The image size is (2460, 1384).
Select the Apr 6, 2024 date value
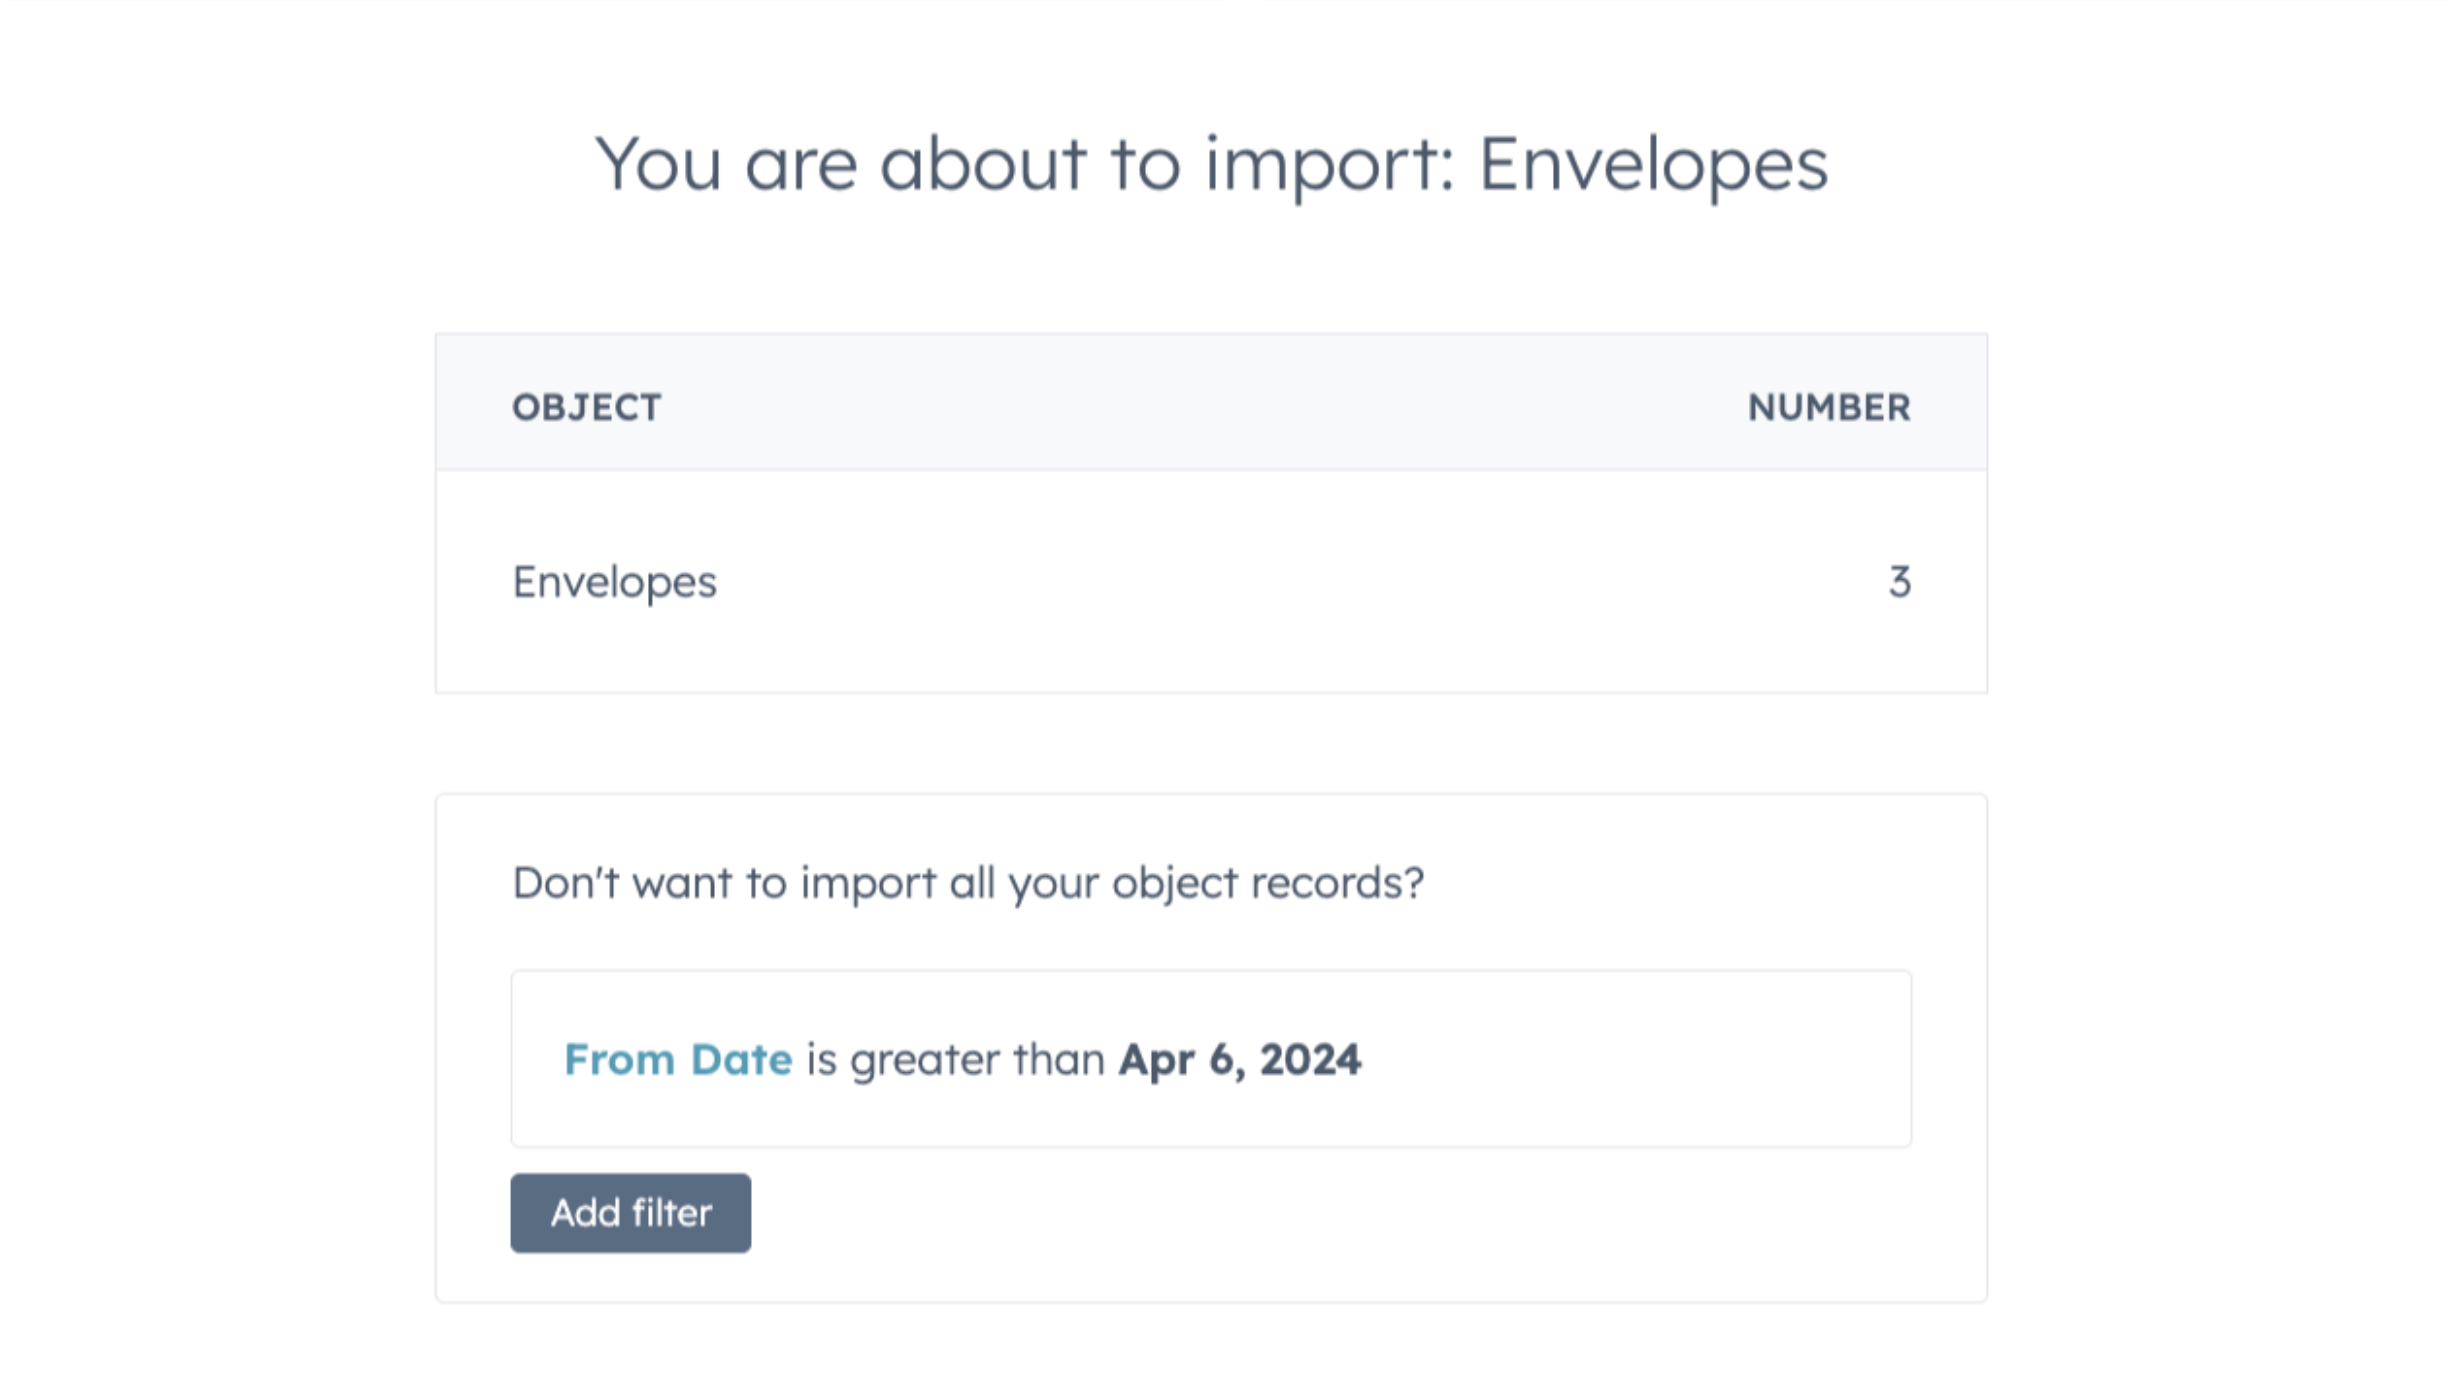[1239, 1059]
